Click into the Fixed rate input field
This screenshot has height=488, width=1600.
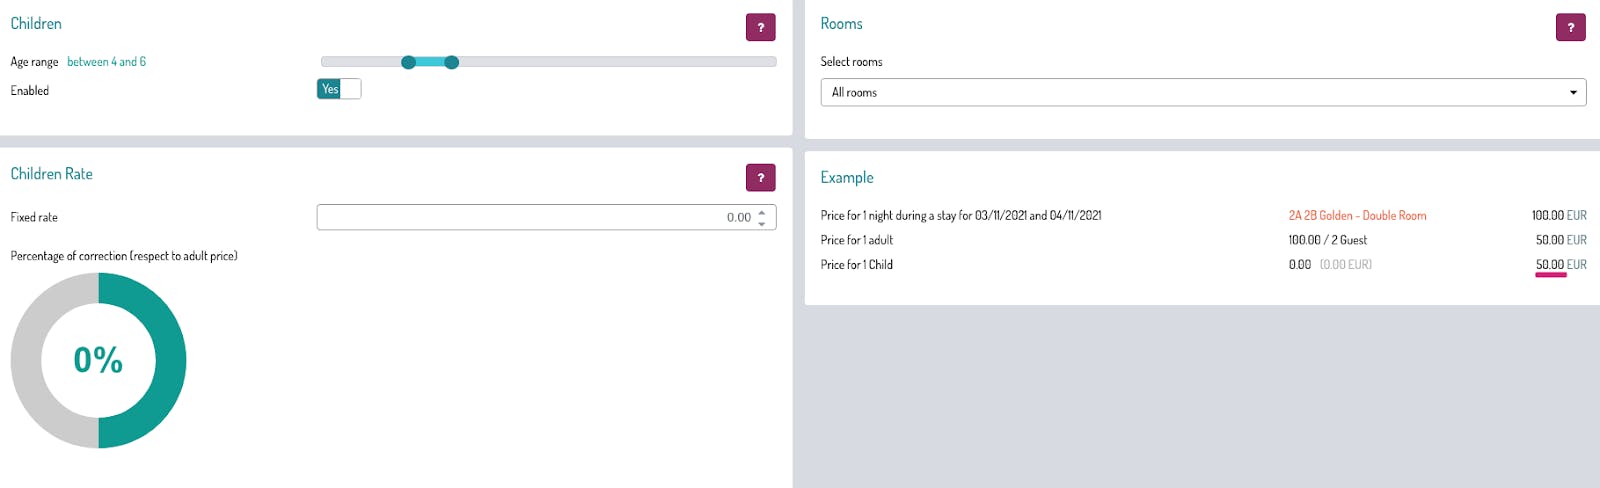click(x=546, y=217)
